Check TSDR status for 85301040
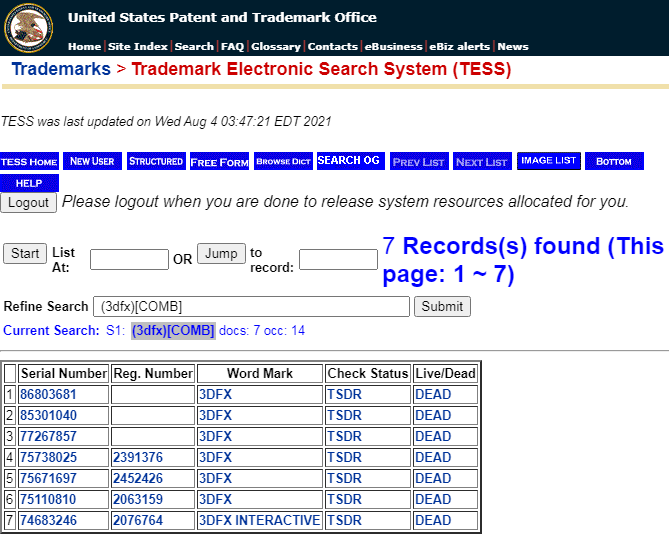This screenshot has width=669, height=534. click(344, 415)
